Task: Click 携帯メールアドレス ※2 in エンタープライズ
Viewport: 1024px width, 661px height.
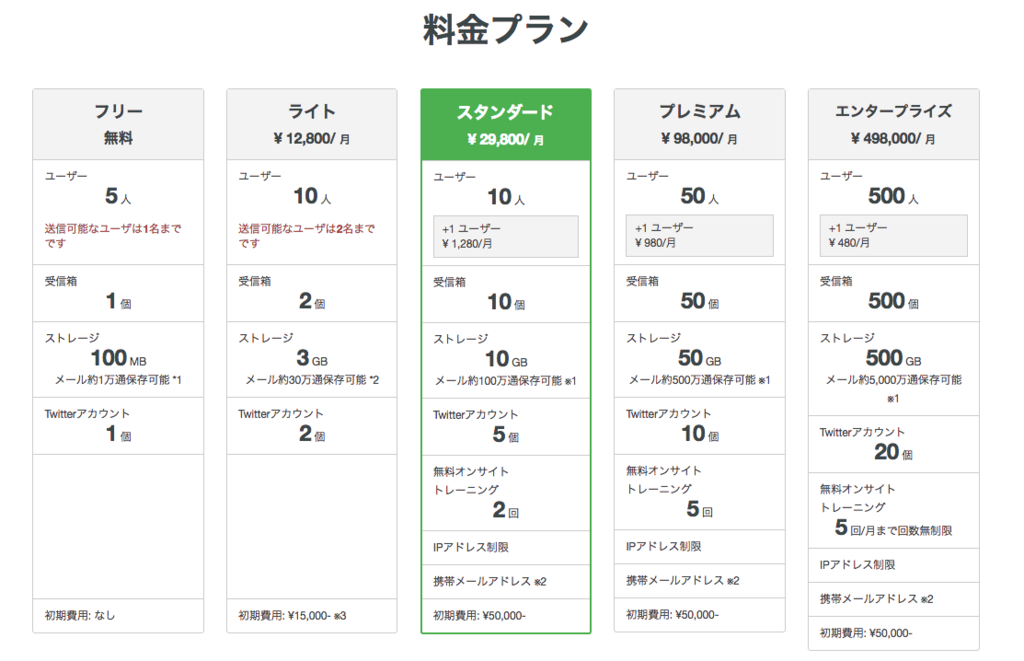Action: pos(876,599)
